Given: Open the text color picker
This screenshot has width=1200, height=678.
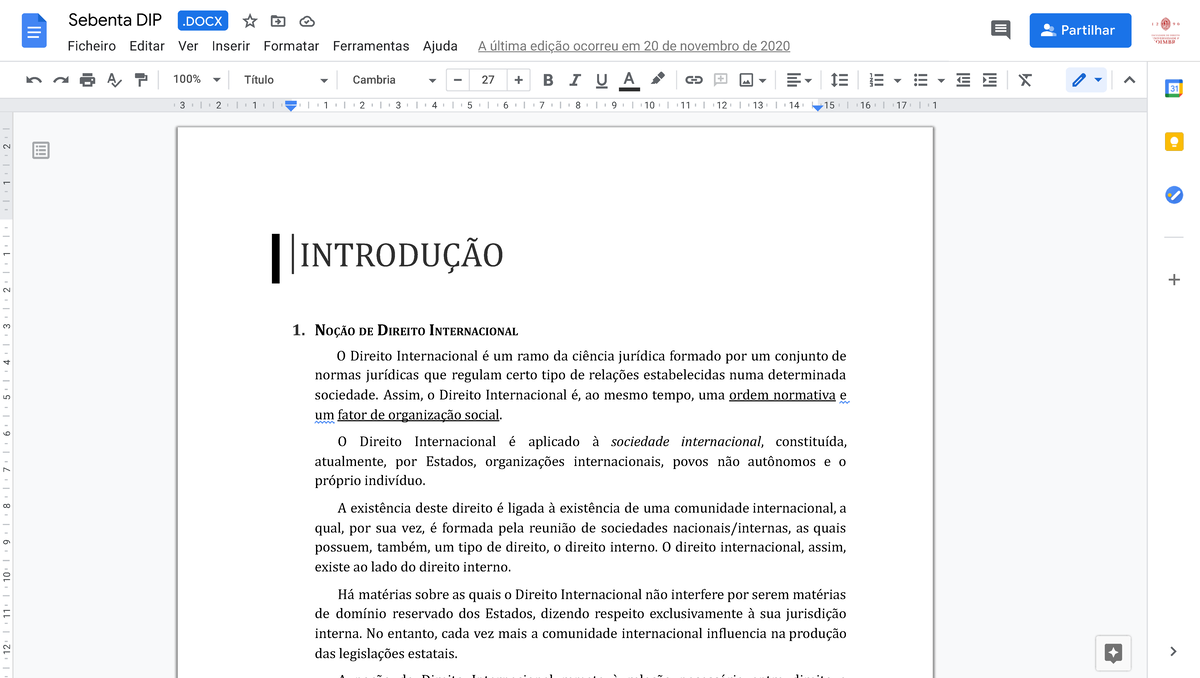Looking at the screenshot, I should 628,79.
